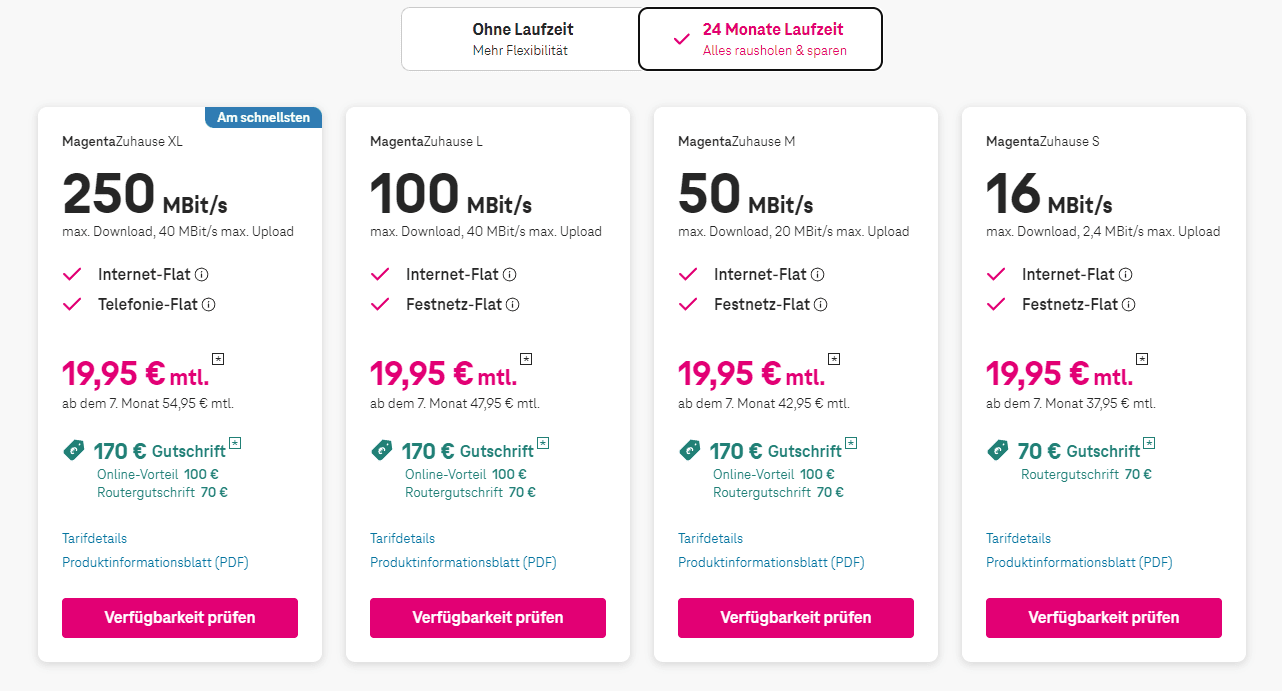Select the Ohne Laufzeit option
This screenshot has width=1282, height=691.
pos(520,39)
